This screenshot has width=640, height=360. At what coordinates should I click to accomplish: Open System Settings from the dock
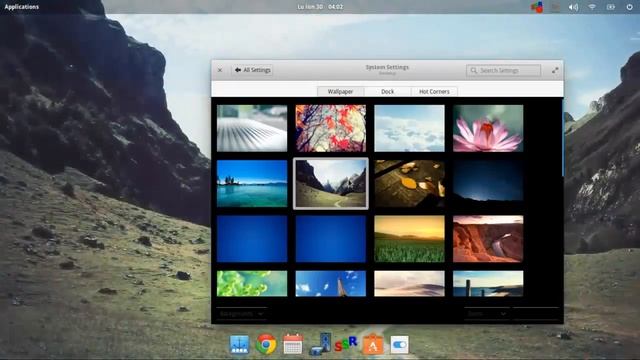(x=399, y=344)
